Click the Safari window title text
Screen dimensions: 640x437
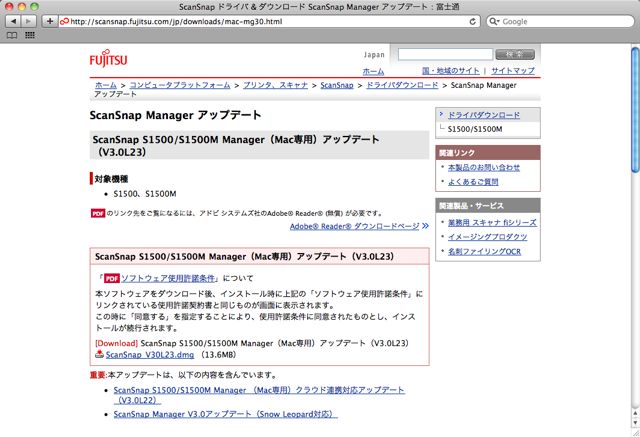(320, 7)
